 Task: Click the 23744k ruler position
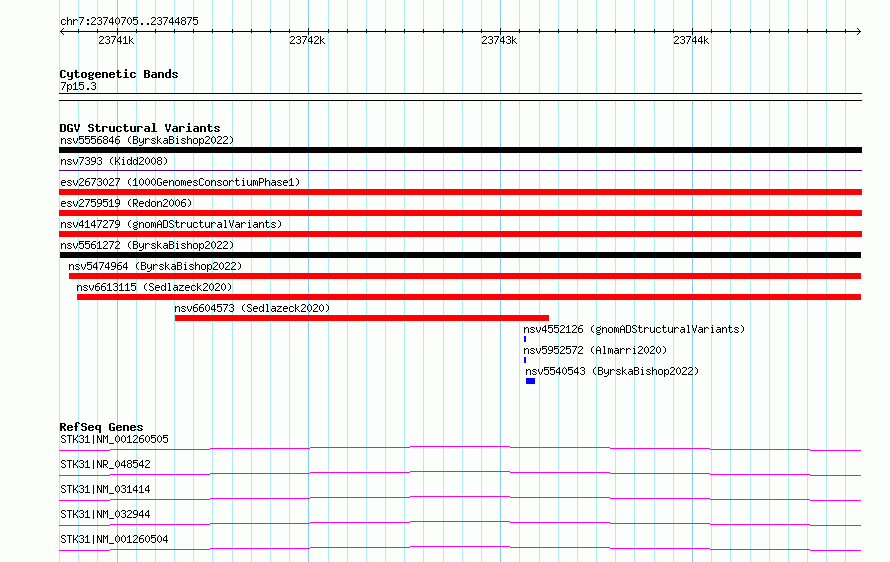click(691, 40)
